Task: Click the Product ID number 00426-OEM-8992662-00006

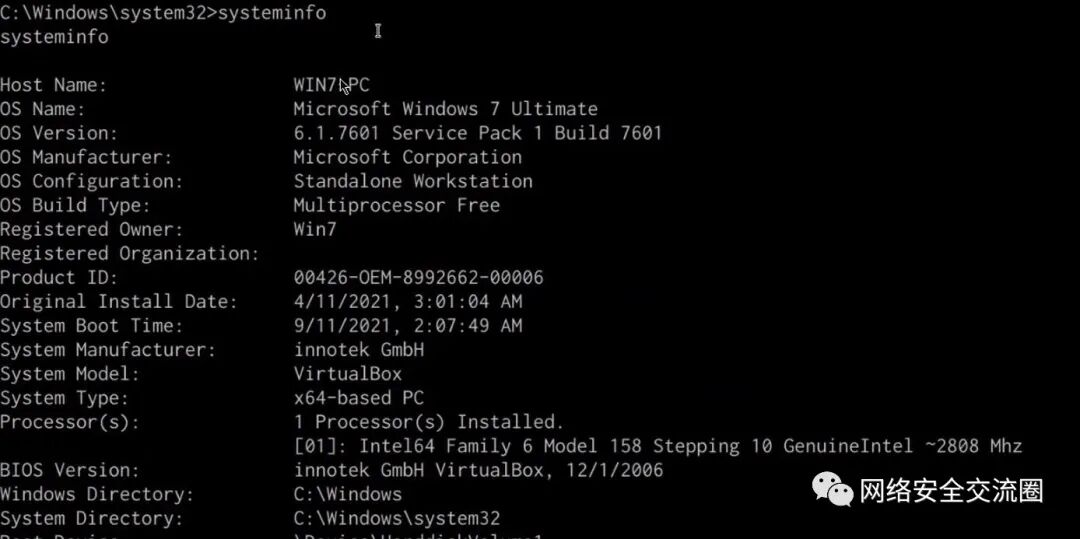Action: 418,277
